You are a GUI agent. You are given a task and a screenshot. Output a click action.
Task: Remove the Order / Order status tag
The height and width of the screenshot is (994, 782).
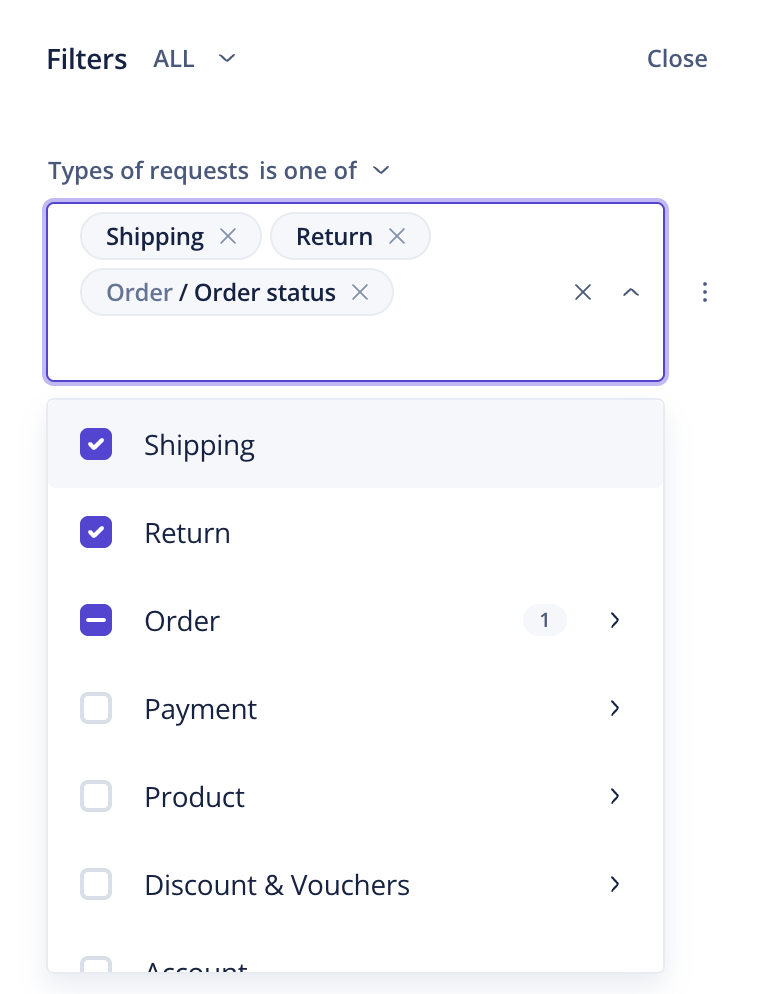point(360,292)
